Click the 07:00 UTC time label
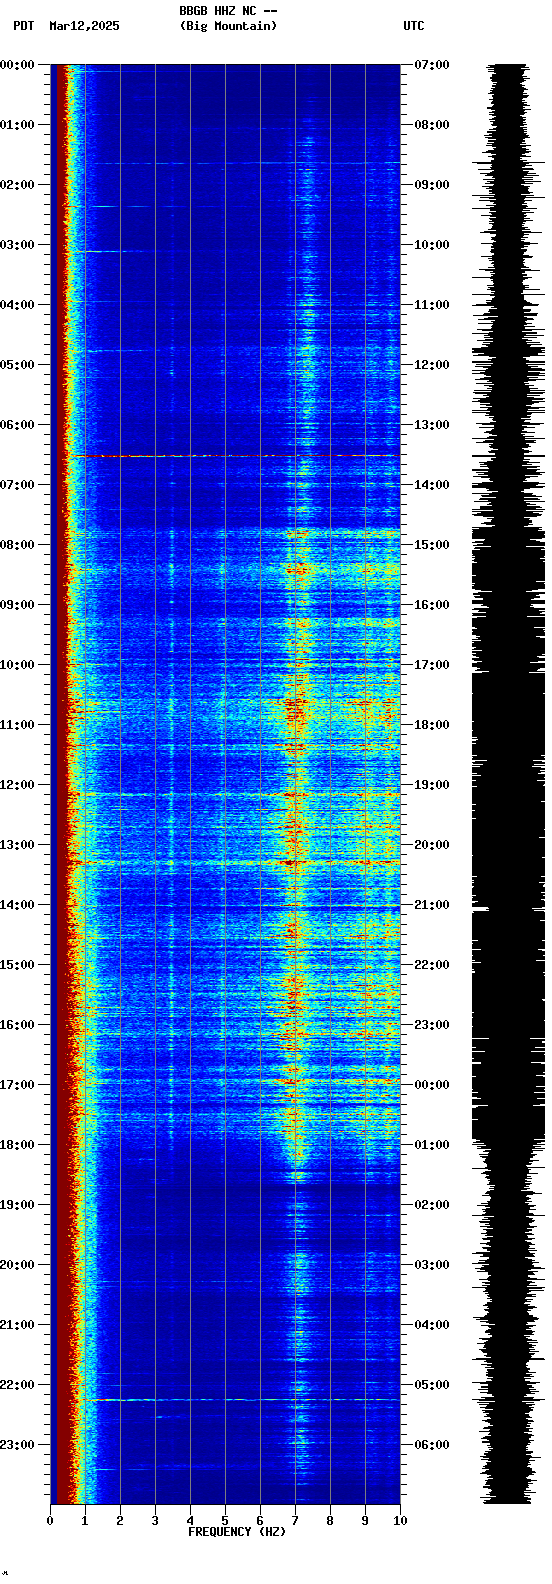Image resolution: width=552 pixels, height=1584 pixels. [x=432, y=65]
